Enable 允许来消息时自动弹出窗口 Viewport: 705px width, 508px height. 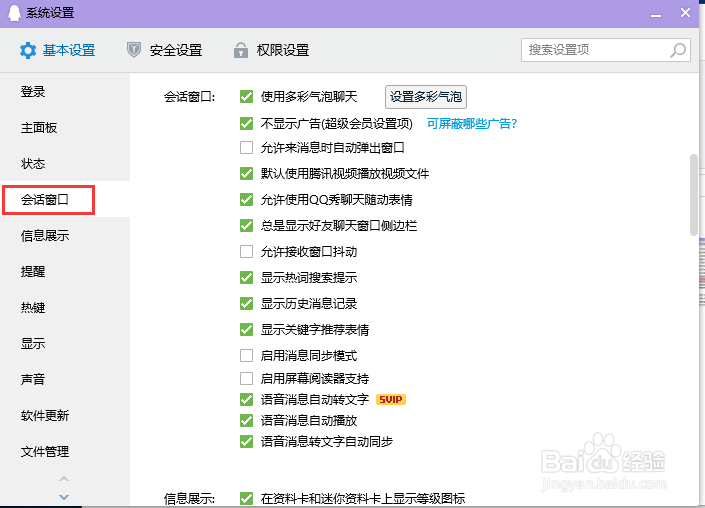246,147
